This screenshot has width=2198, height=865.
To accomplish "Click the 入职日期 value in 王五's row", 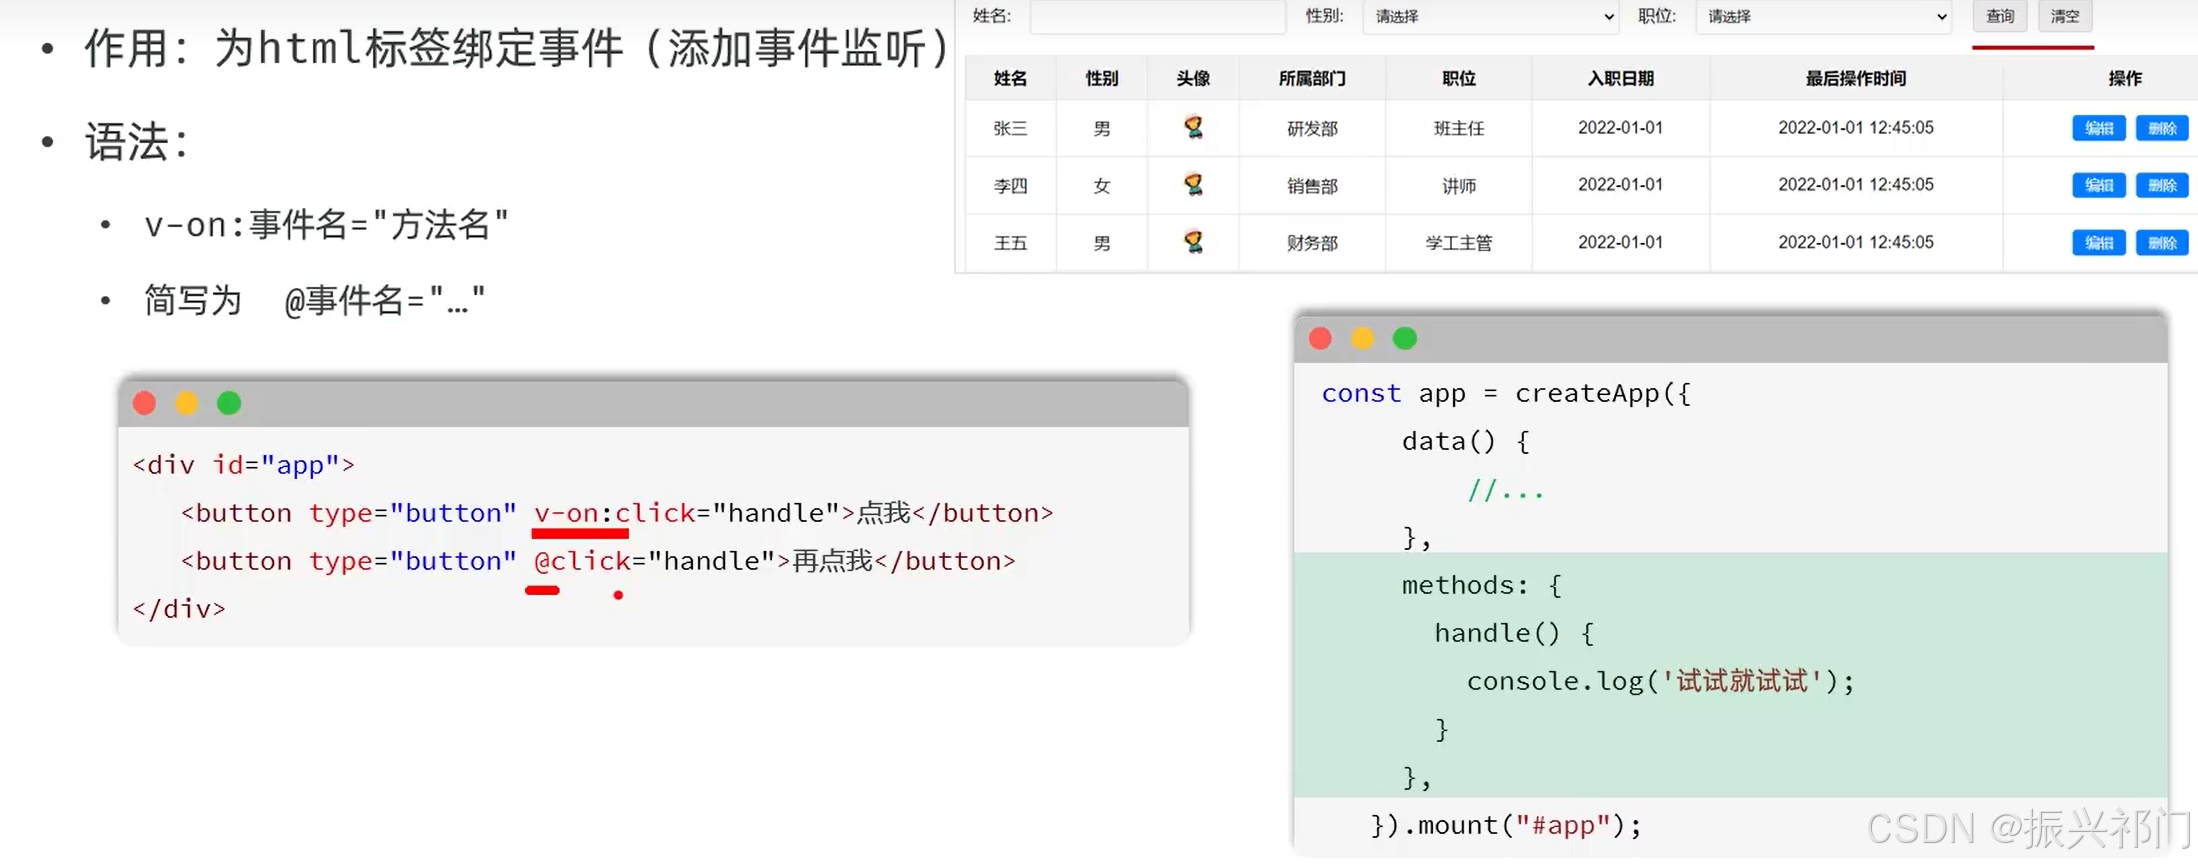I will [1620, 241].
